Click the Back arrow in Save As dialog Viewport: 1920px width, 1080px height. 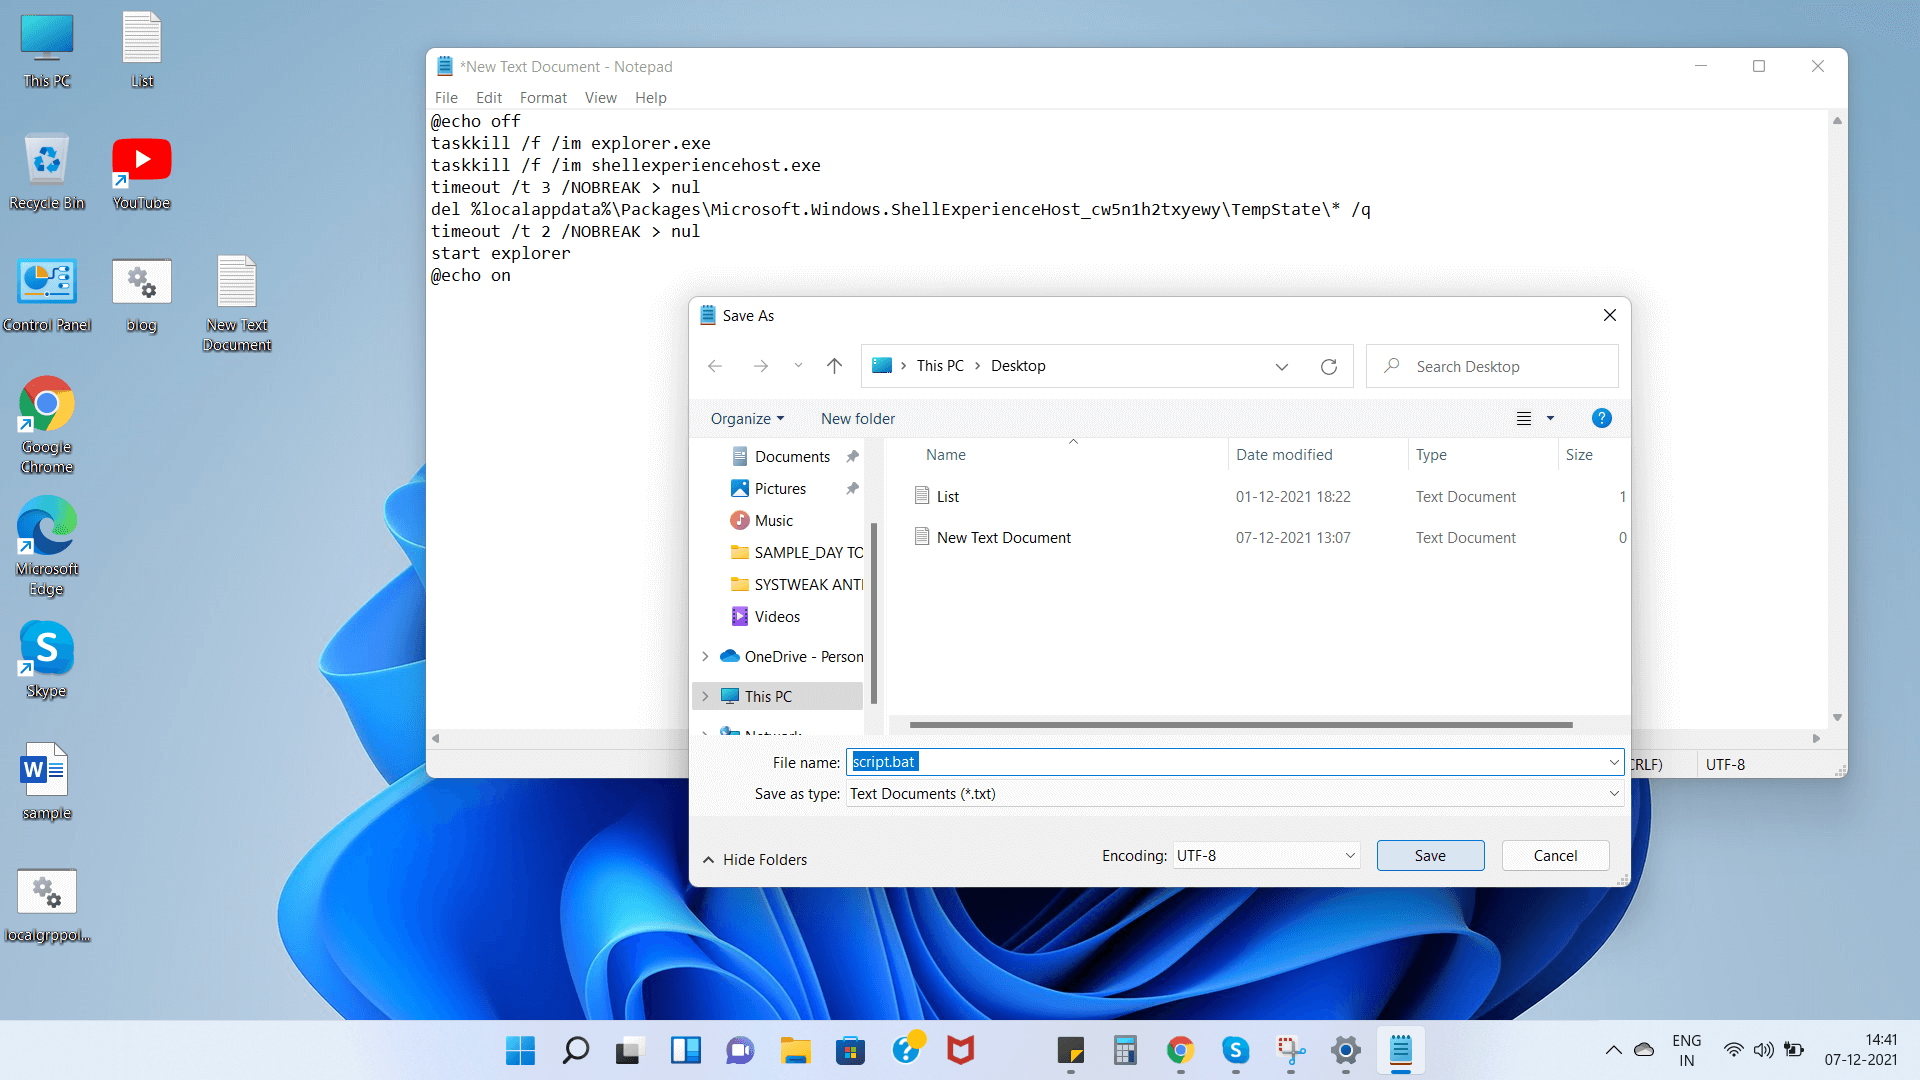tap(714, 366)
